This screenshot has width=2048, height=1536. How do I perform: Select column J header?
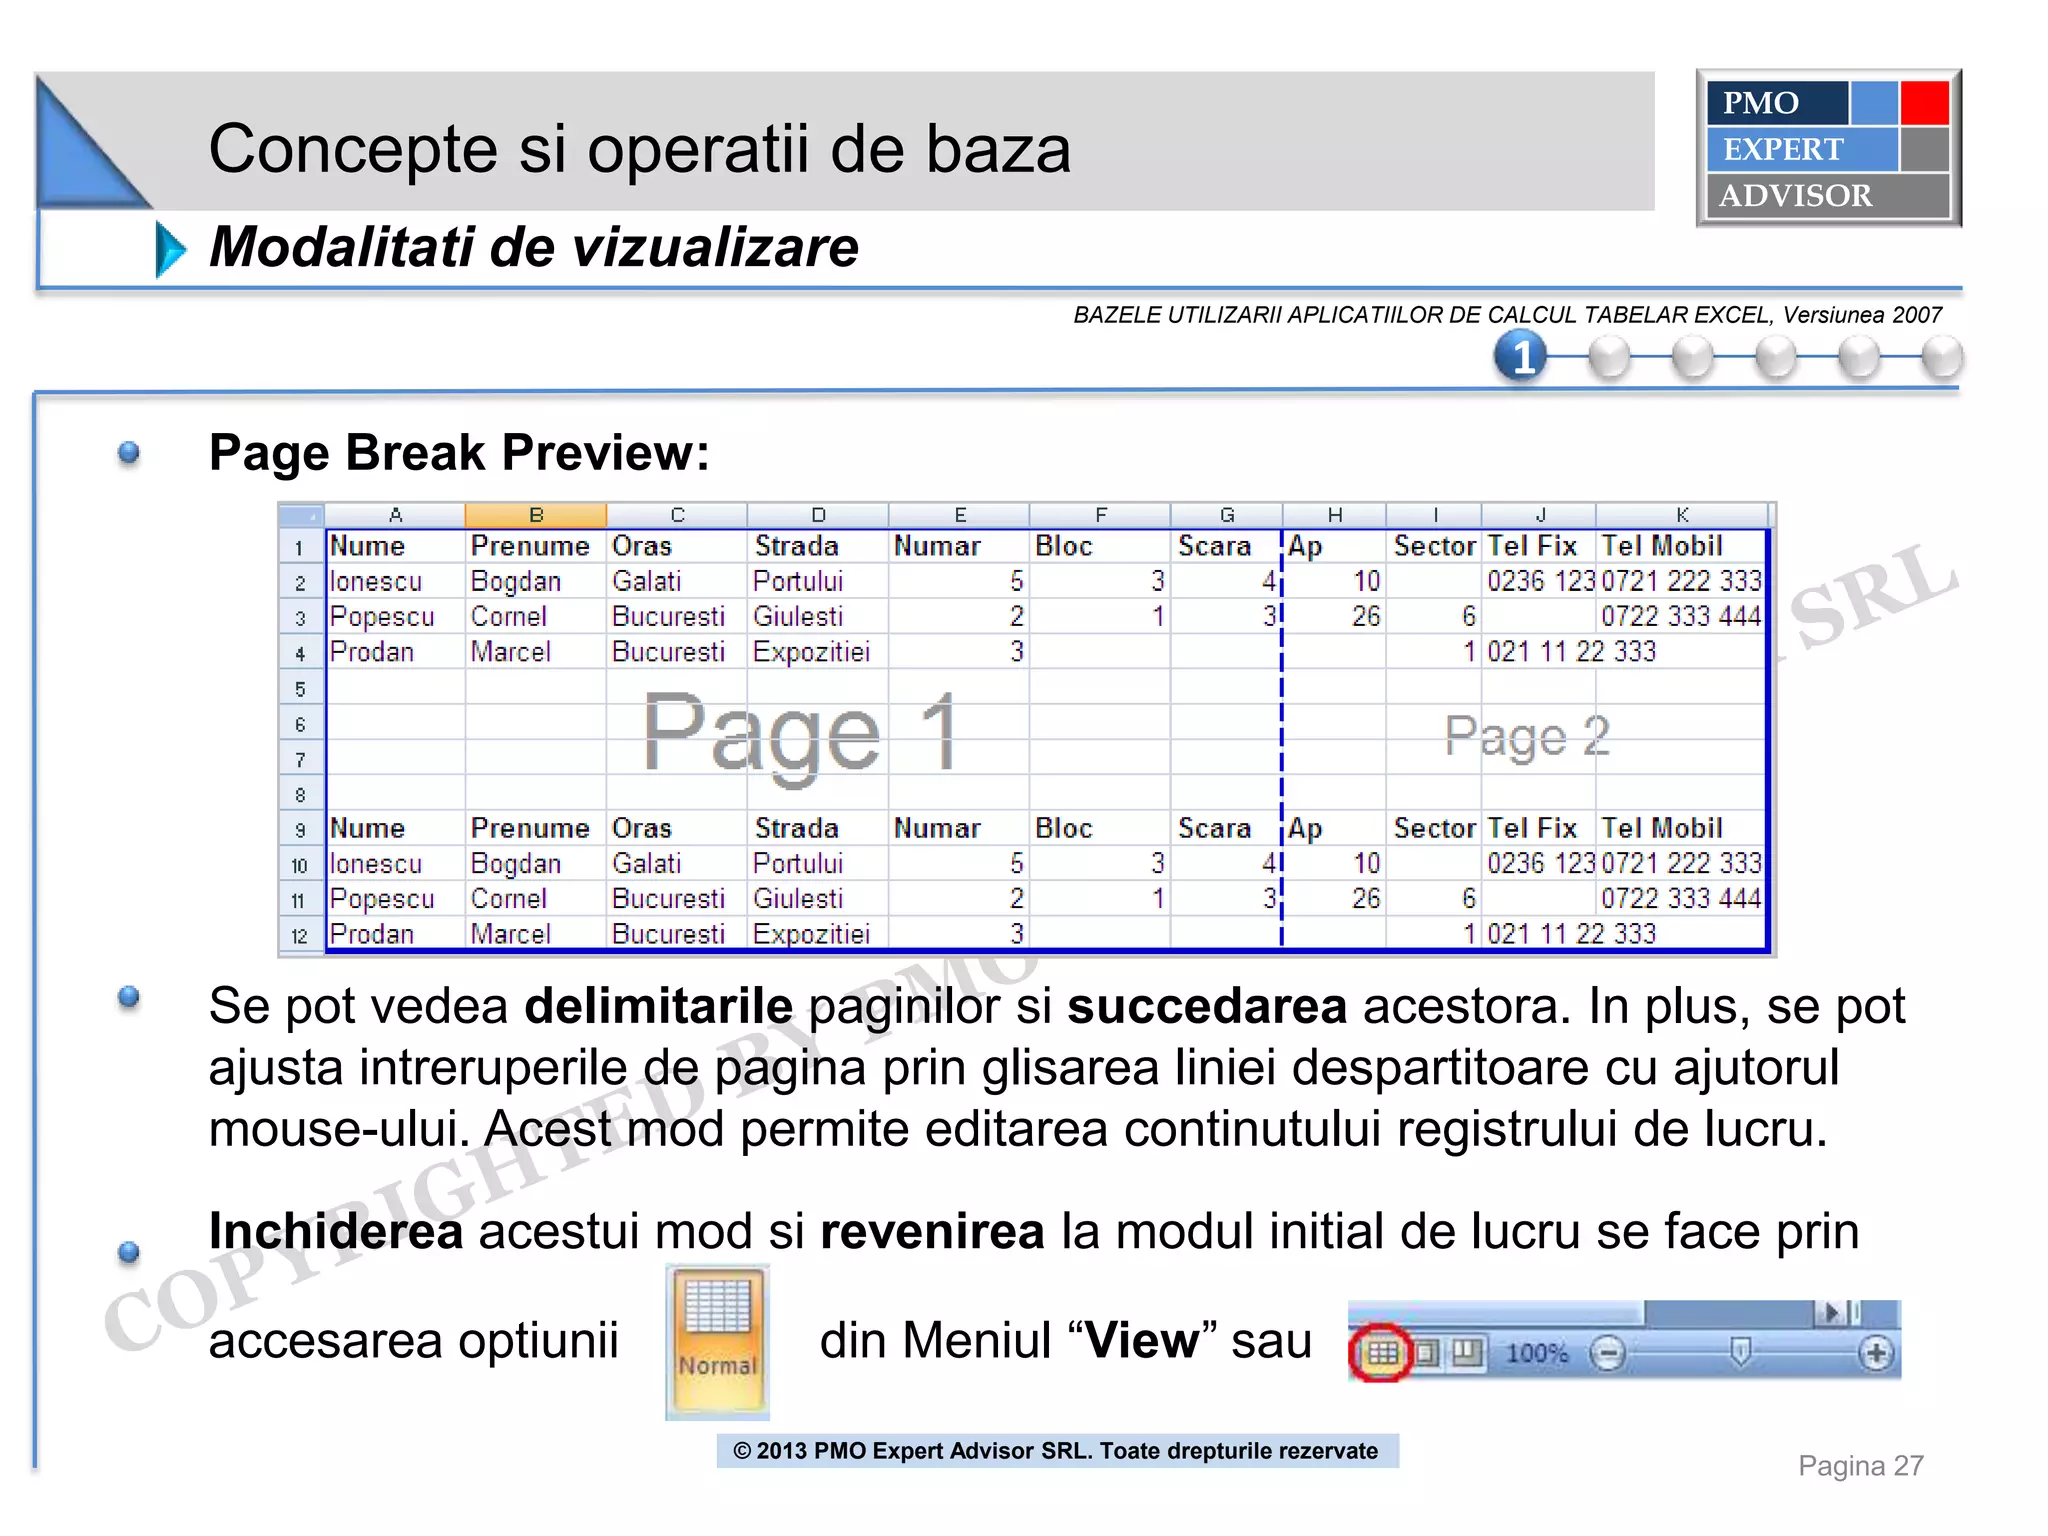(1540, 515)
